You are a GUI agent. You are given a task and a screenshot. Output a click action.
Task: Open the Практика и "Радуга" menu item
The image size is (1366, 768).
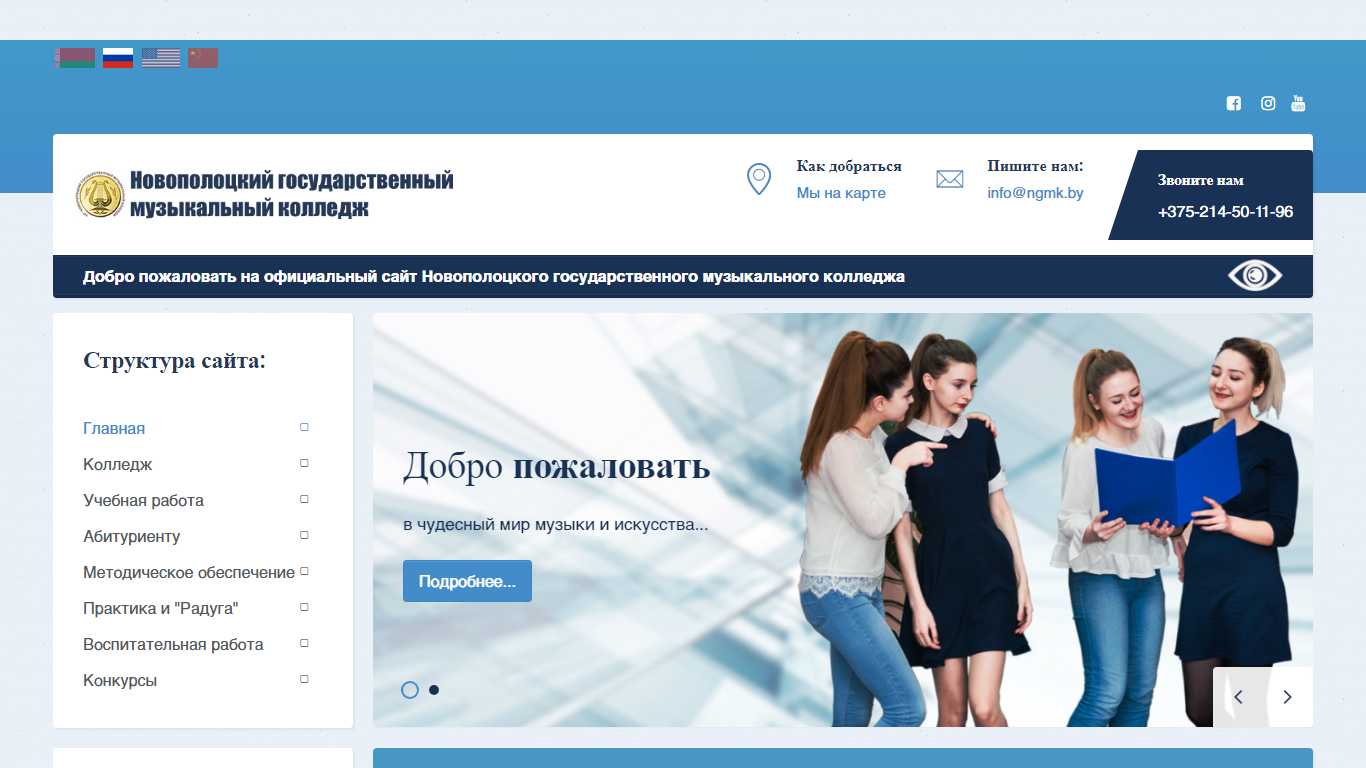[161, 608]
